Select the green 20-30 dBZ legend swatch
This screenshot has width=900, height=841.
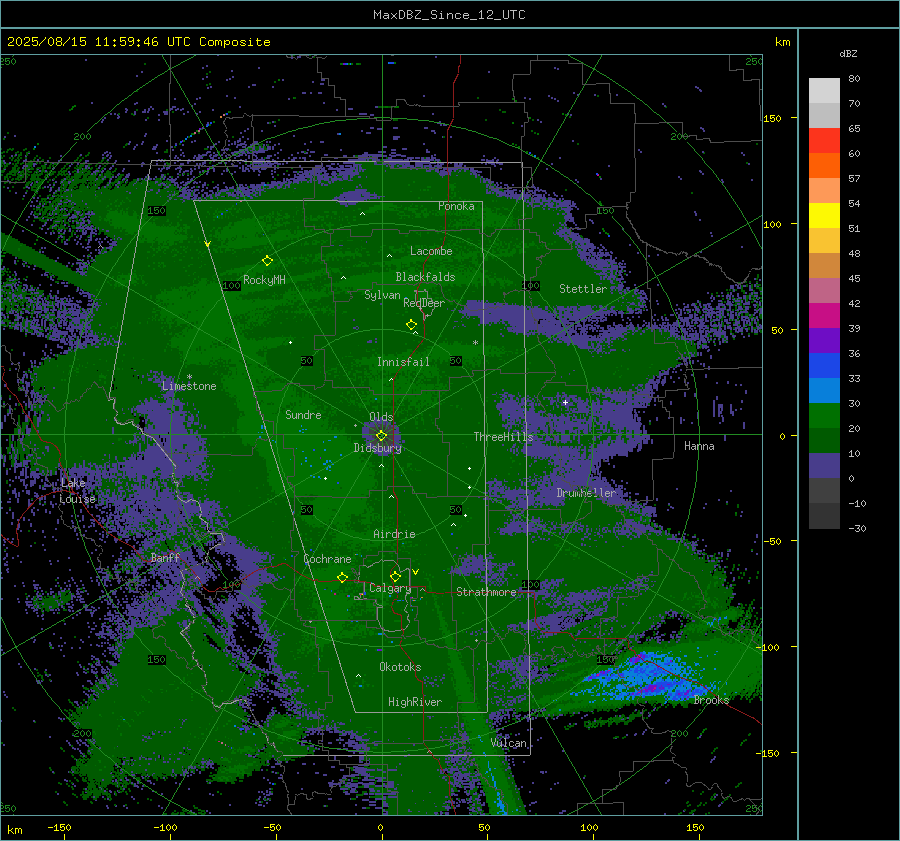point(824,416)
